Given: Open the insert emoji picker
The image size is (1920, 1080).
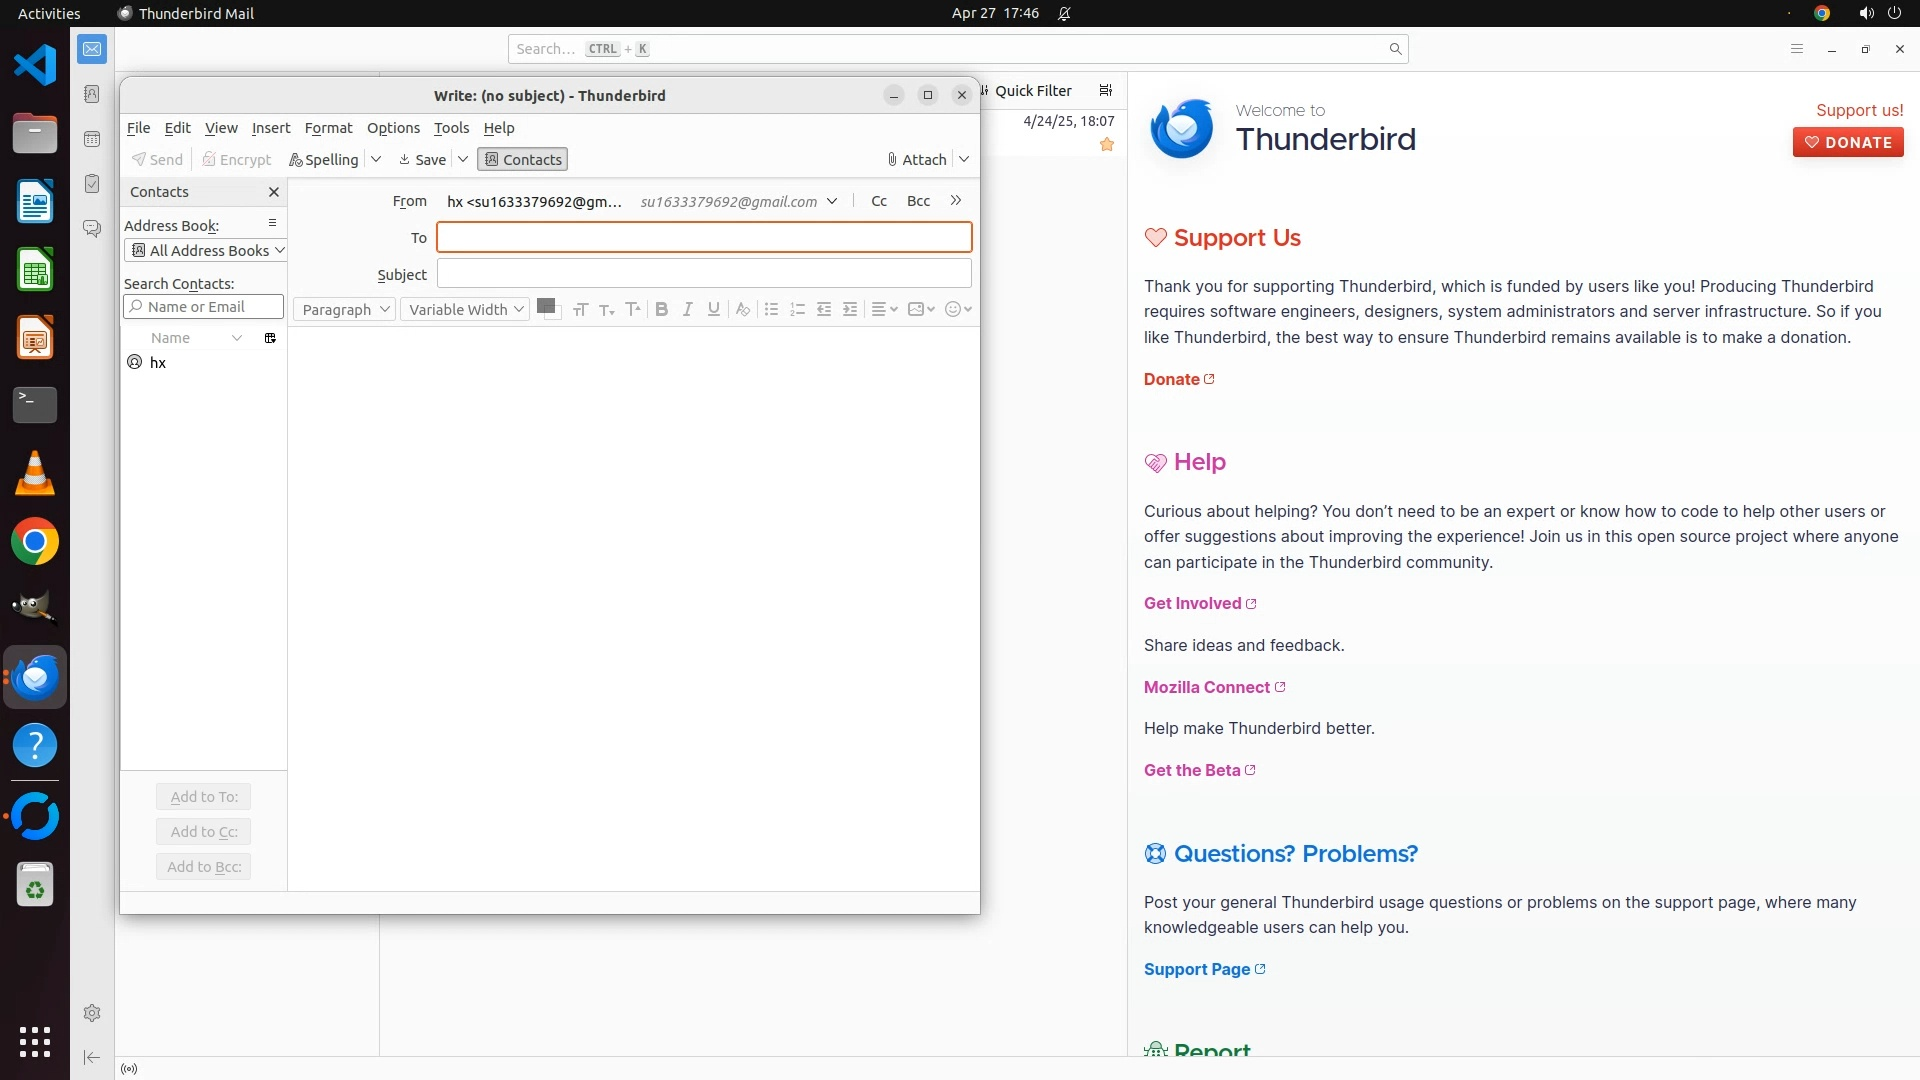Looking at the screenshot, I should point(953,310).
